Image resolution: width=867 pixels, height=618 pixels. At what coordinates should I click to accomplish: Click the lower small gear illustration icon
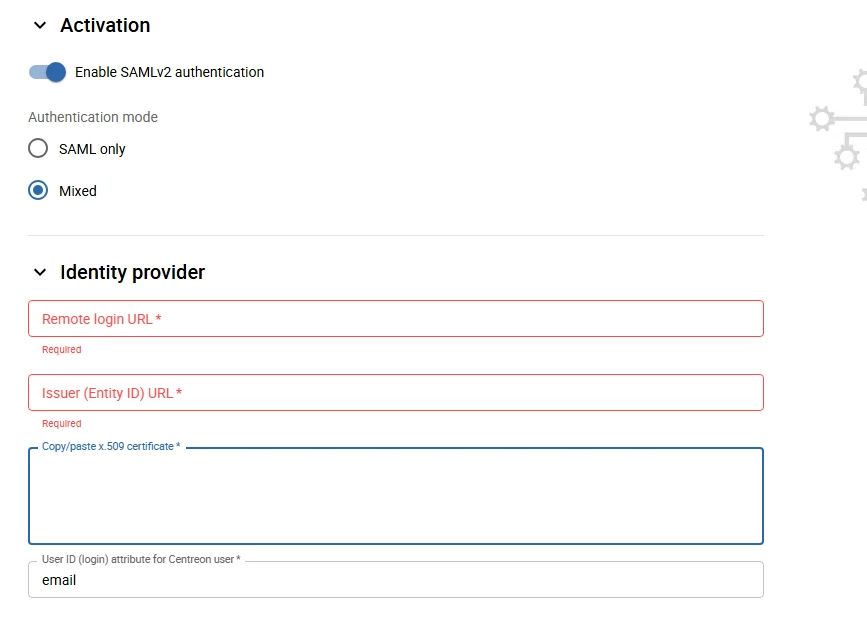[x=847, y=157]
